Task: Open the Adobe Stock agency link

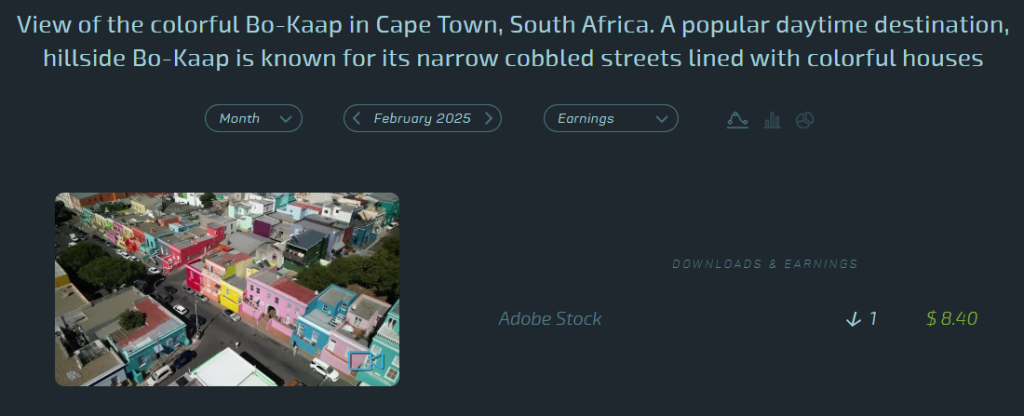Action: 550,319
